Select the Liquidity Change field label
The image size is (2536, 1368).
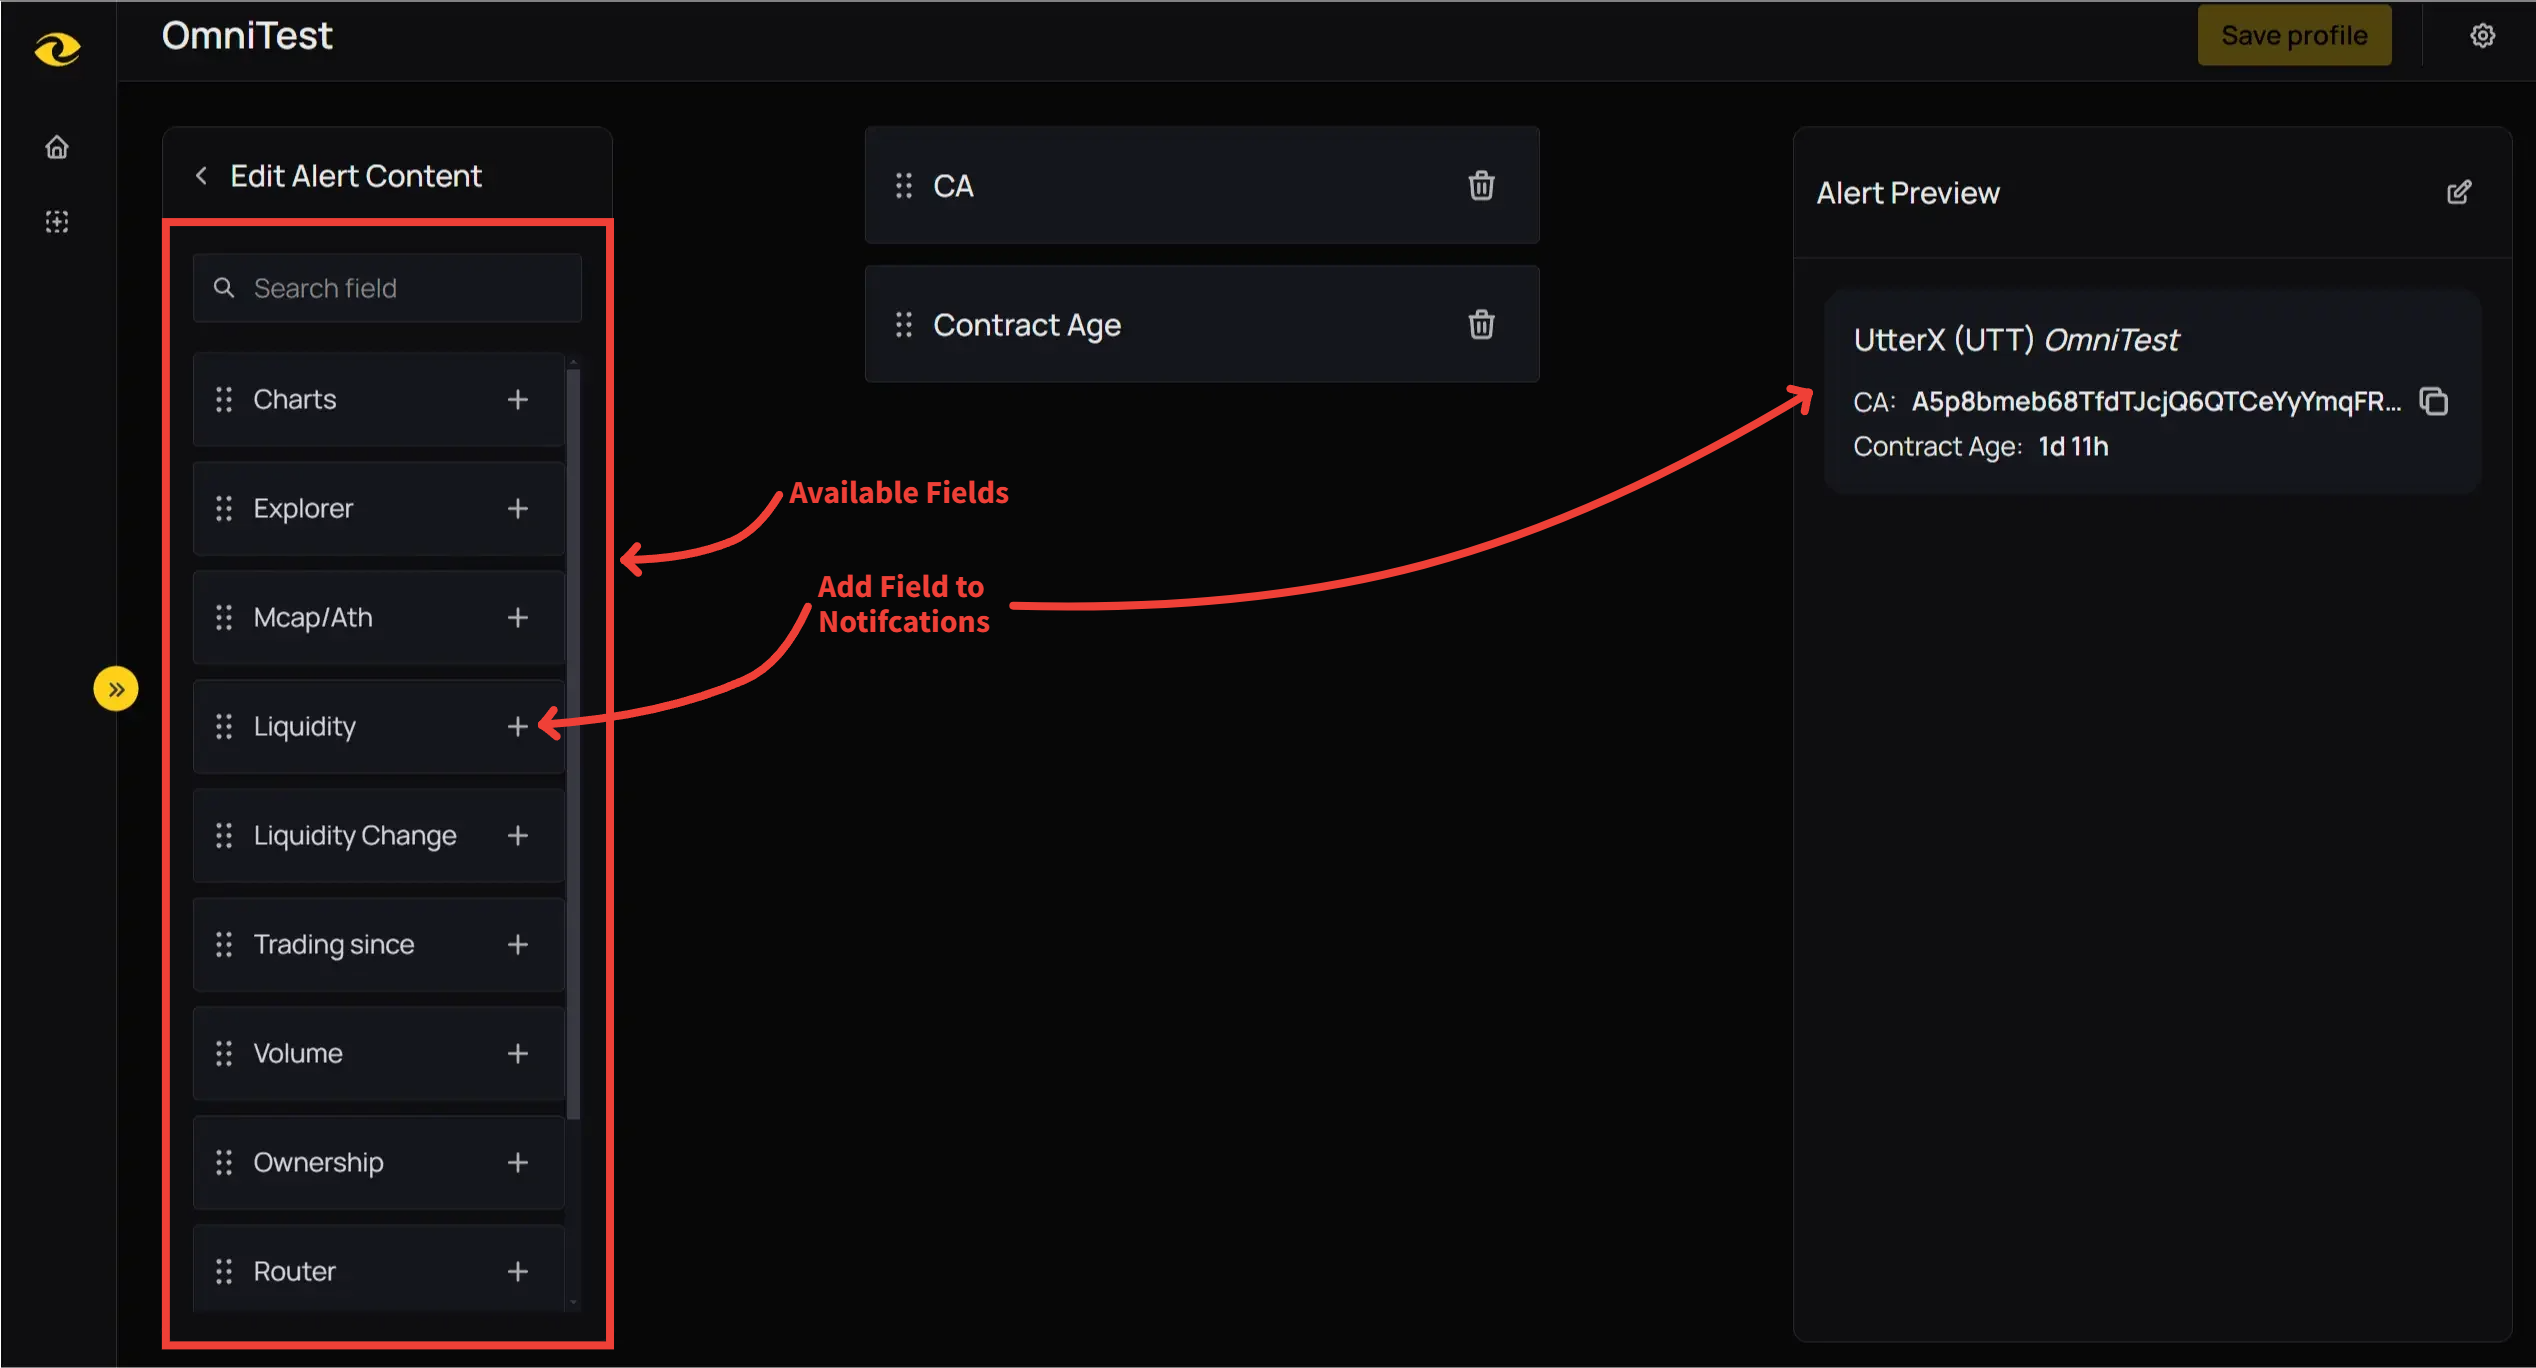click(355, 835)
